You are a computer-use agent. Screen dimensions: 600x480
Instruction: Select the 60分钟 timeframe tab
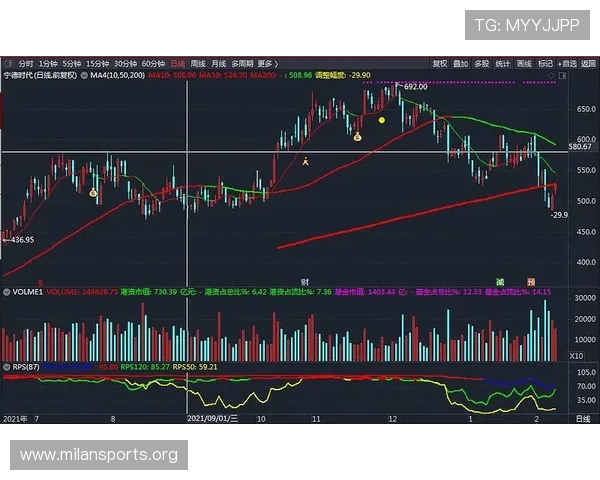(x=153, y=62)
